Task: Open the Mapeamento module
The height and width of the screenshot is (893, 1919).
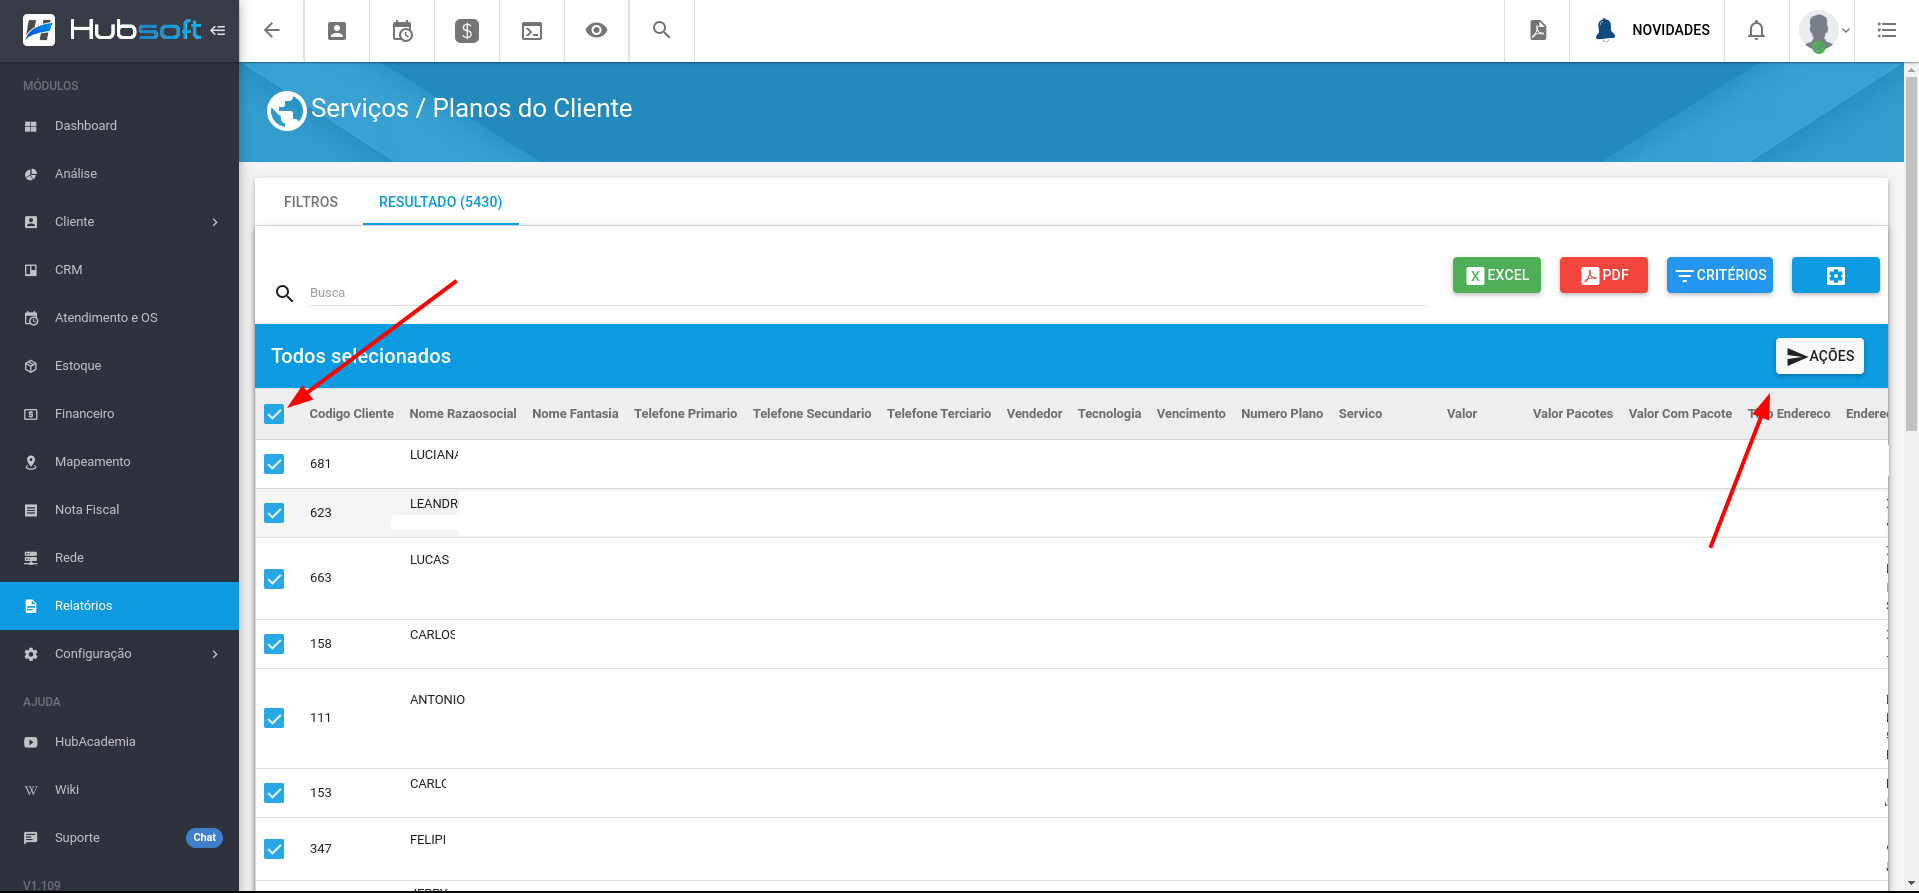Action: (x=119, y=462)
